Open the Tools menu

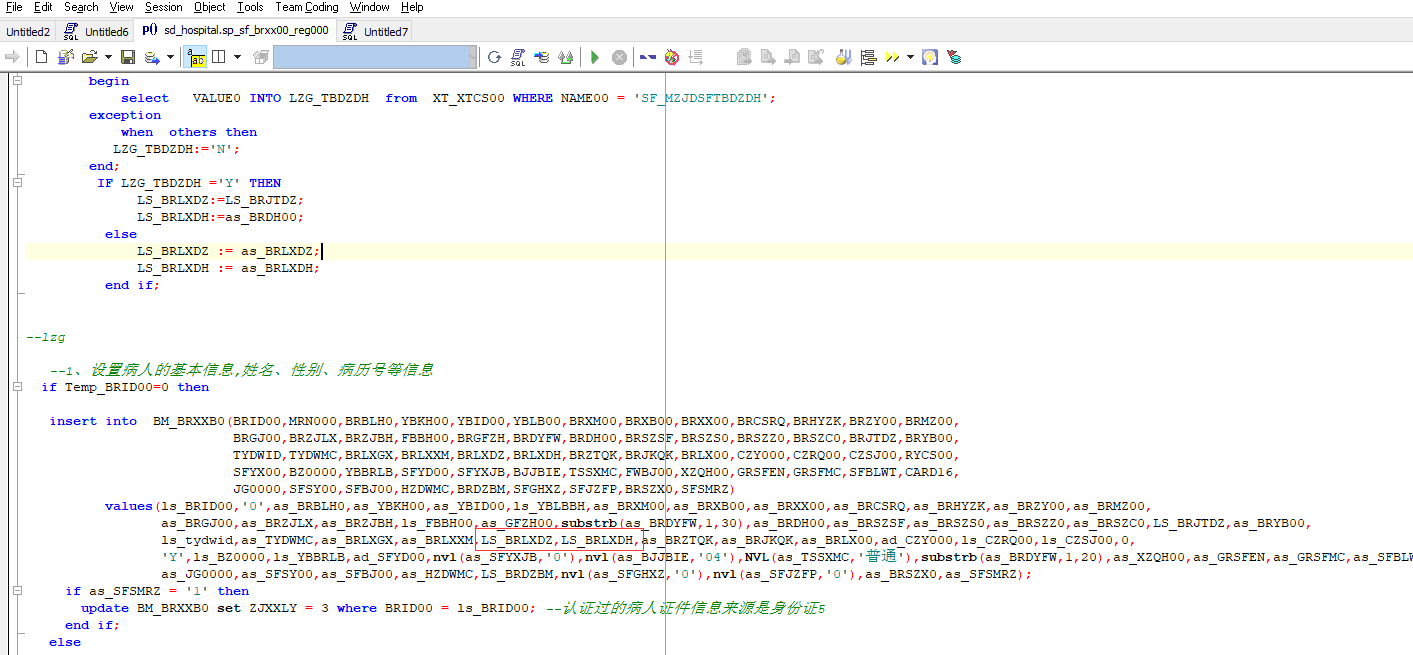(250, 7)
